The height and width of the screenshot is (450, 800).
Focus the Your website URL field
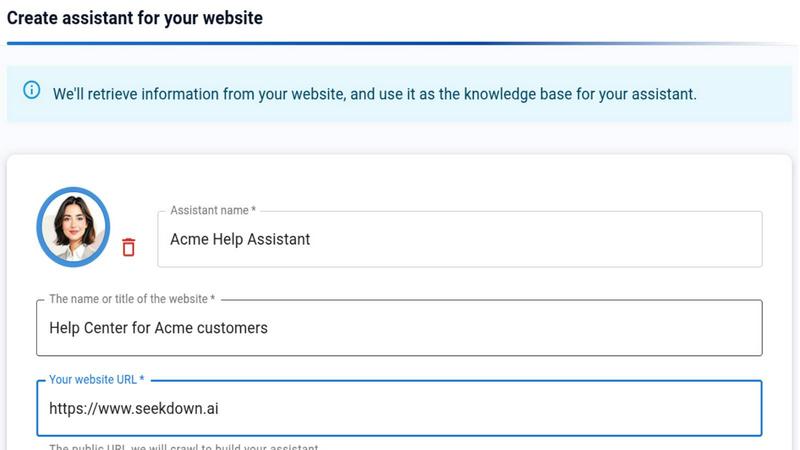click(x=399, y=408)
